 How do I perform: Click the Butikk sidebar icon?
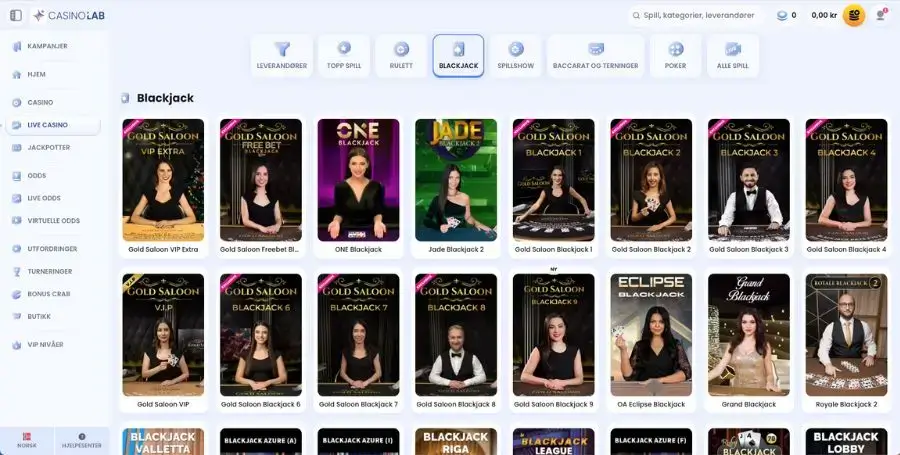(x=17, y=317)
